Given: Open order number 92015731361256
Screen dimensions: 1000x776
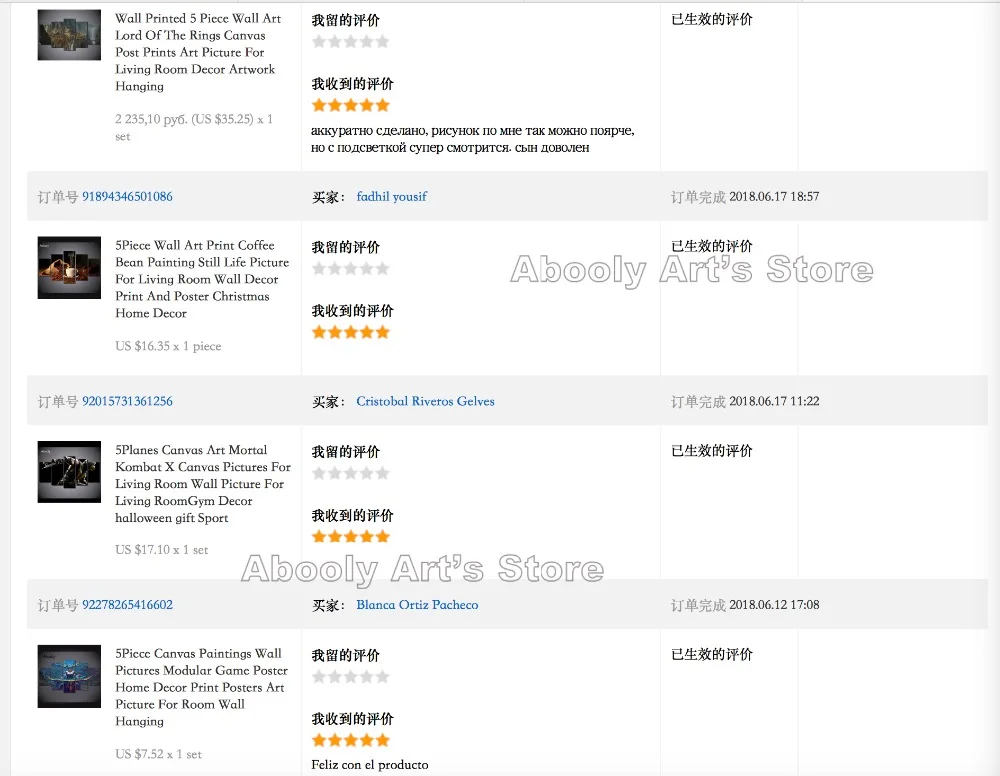Looking at the screenshot, I should click(127, 401).
